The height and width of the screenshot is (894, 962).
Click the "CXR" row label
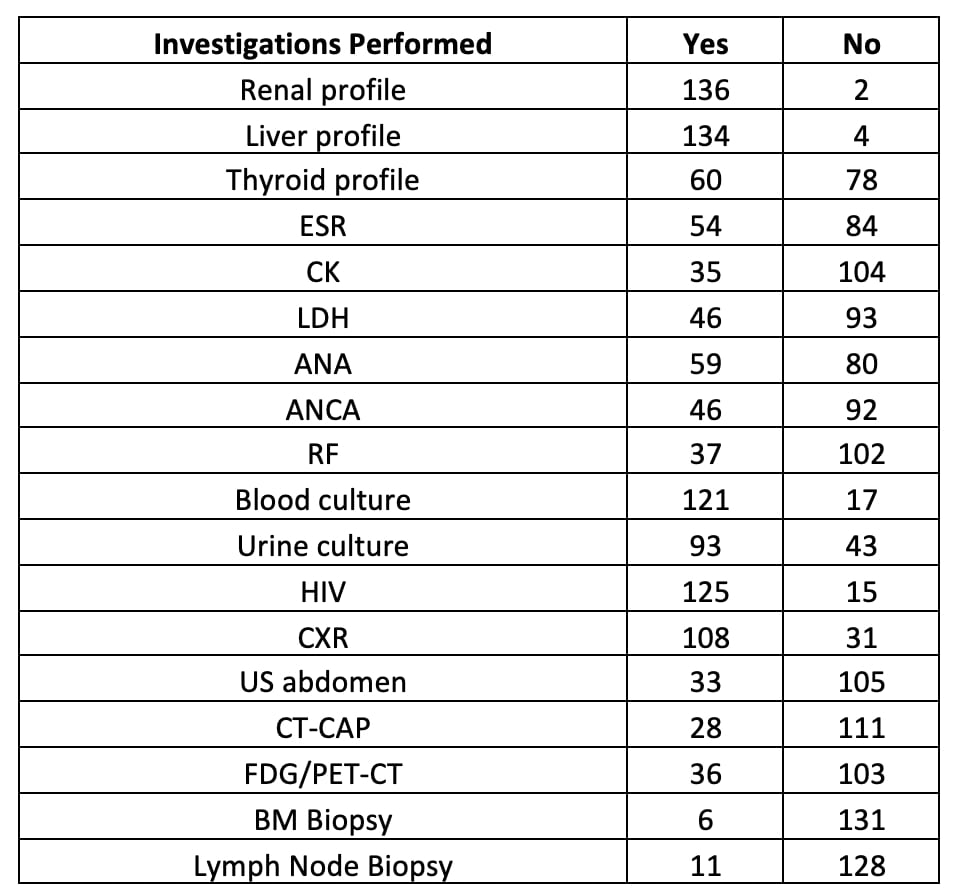(x=322, y=637)
